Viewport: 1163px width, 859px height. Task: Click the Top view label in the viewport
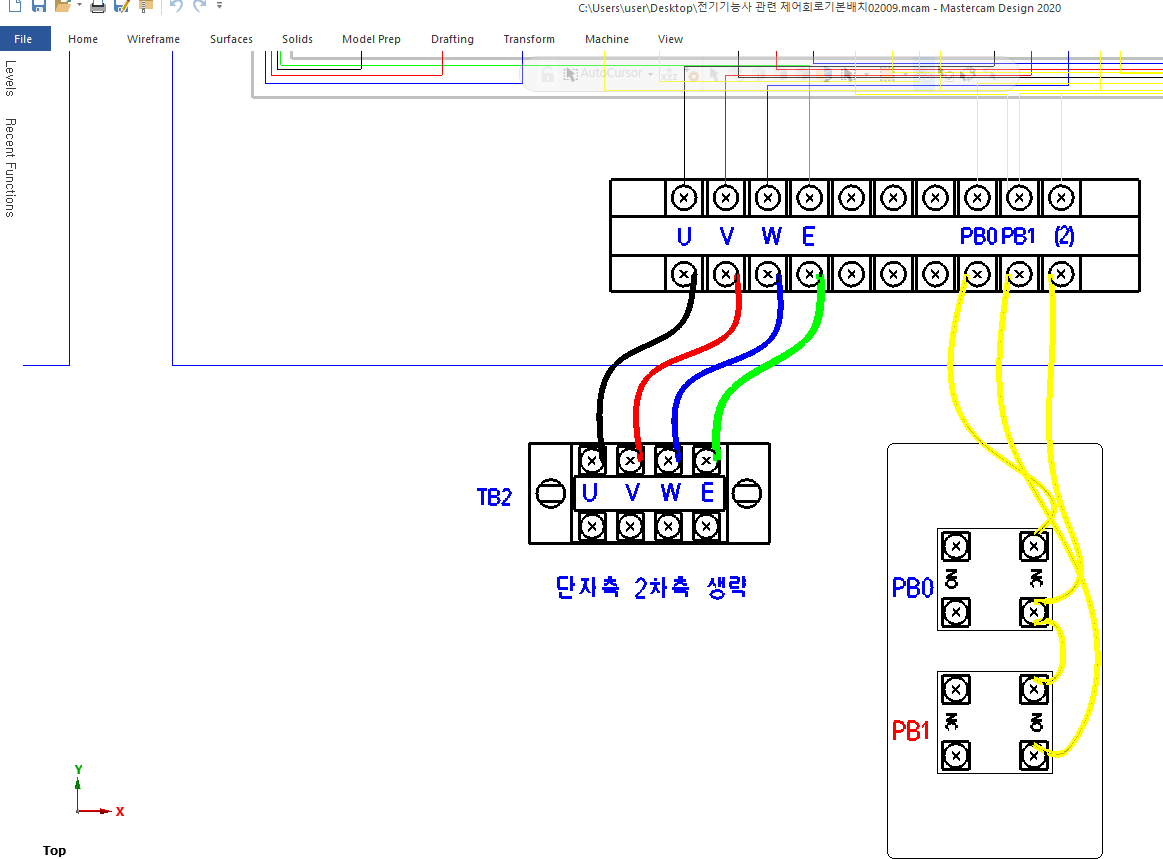coord(54,850)
